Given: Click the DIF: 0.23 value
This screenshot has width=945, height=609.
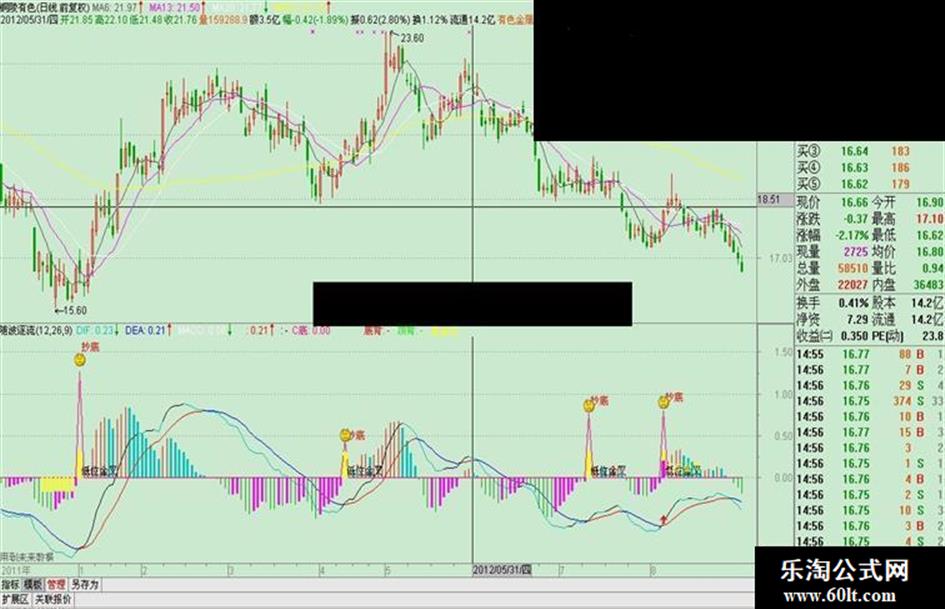Looking at the screenshot, I should click(x=95, y=330).
